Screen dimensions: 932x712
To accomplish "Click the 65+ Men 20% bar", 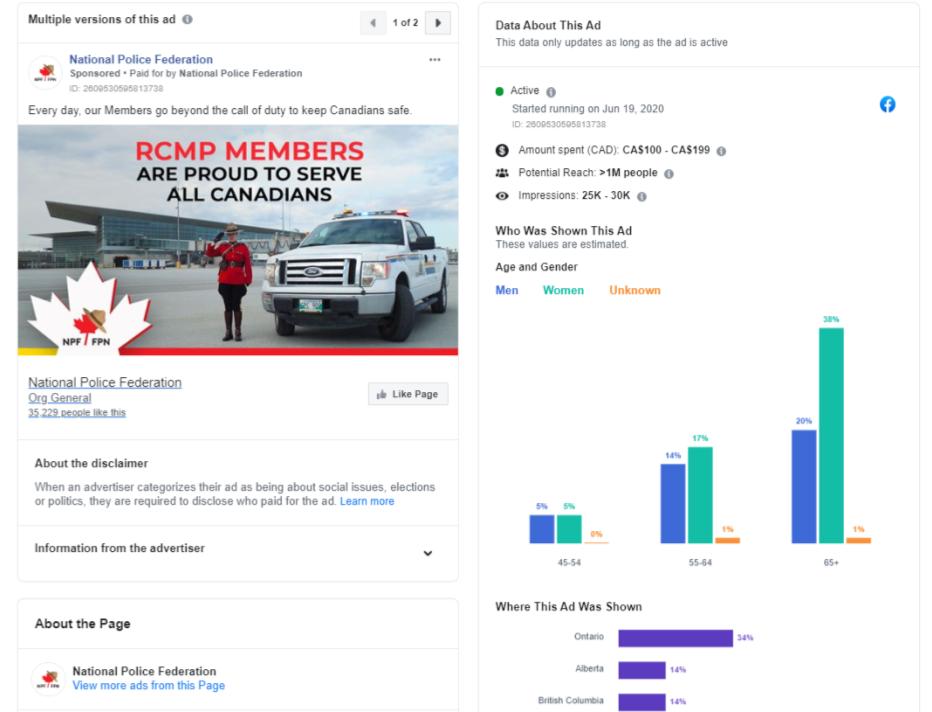I will click(x=804, y=487).
